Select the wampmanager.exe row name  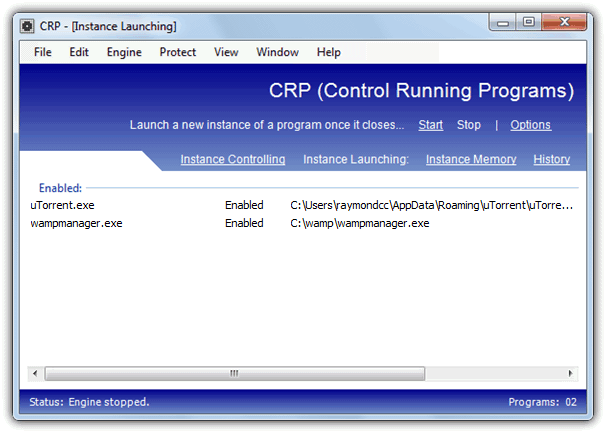pos(76,223)
